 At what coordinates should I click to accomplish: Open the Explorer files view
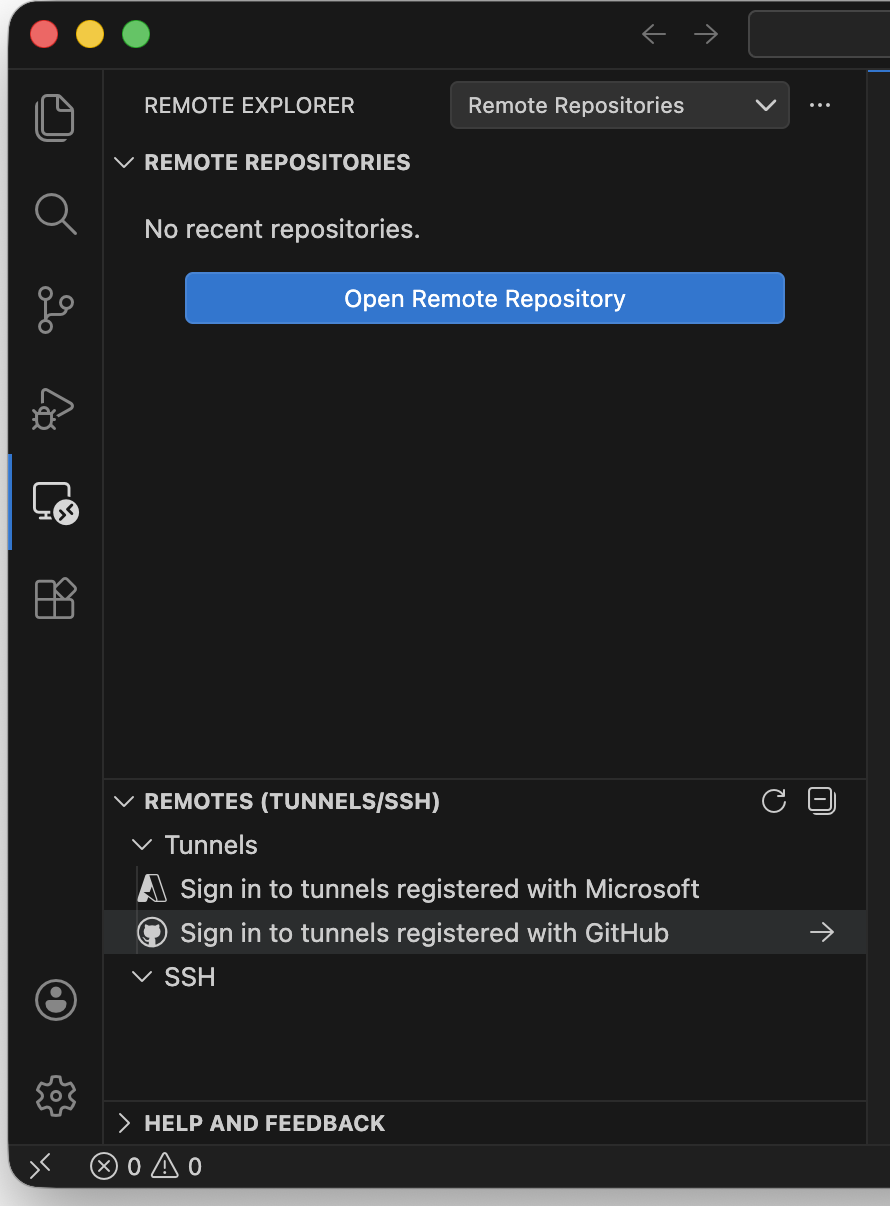click(55, 117)
